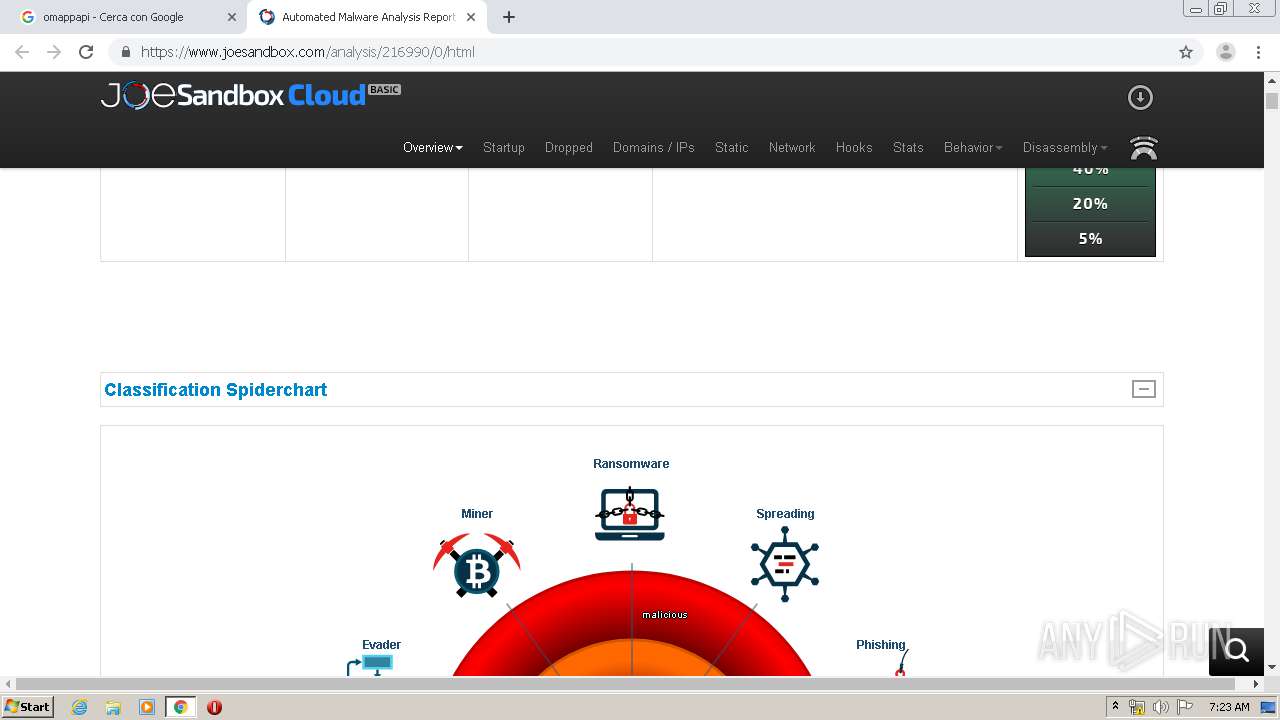Select Chrome in the taskbar
The image size is (1280, 720).
click(x=180, y=707)
